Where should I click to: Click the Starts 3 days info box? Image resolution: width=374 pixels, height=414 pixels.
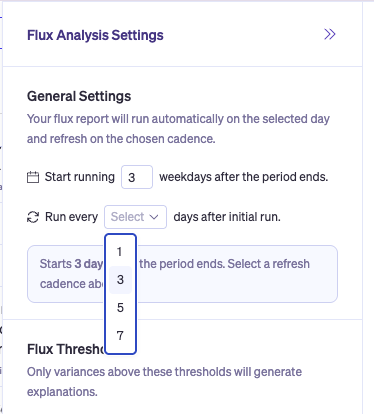point(182,274)
